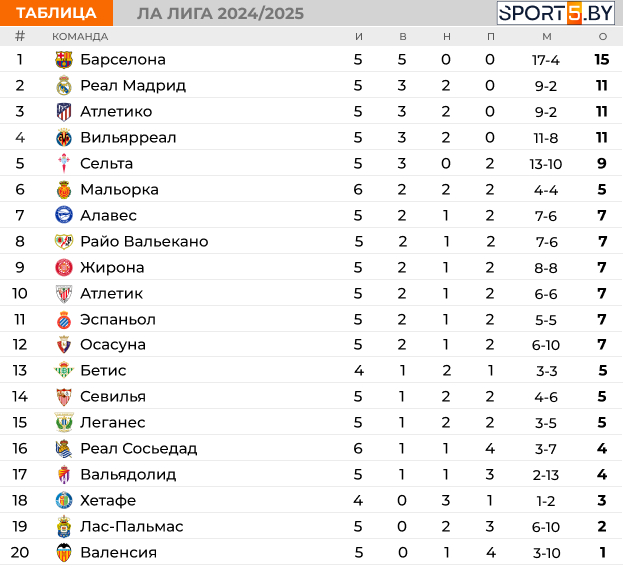This screenshot has width=623, height=573.
Task: Select the Atlético Madrid crest
Action: 64,112
